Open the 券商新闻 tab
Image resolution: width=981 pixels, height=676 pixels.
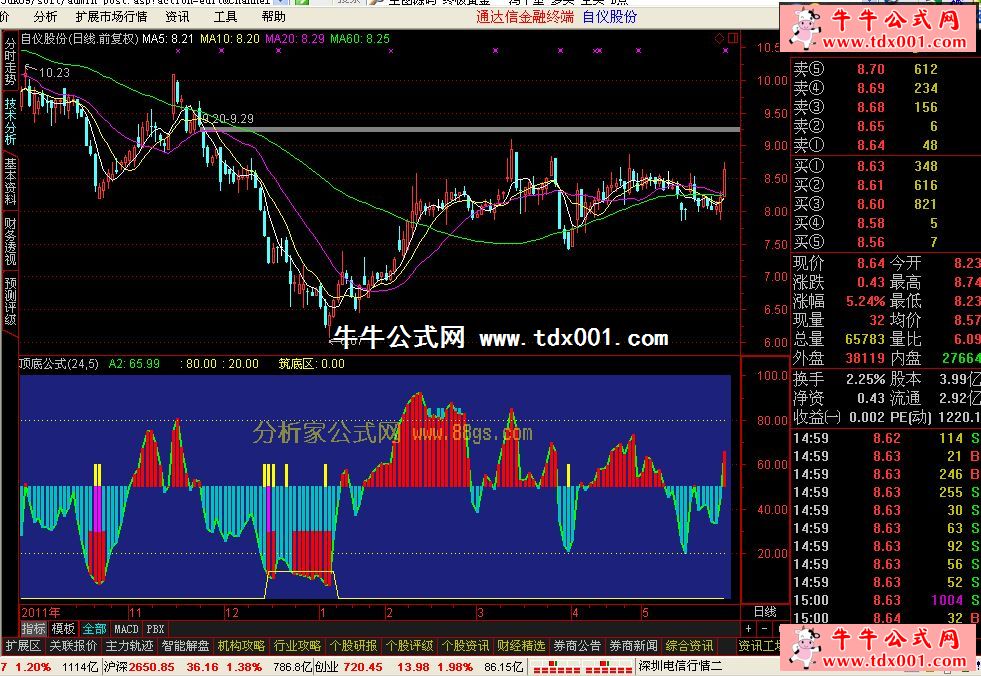(634, 645)
